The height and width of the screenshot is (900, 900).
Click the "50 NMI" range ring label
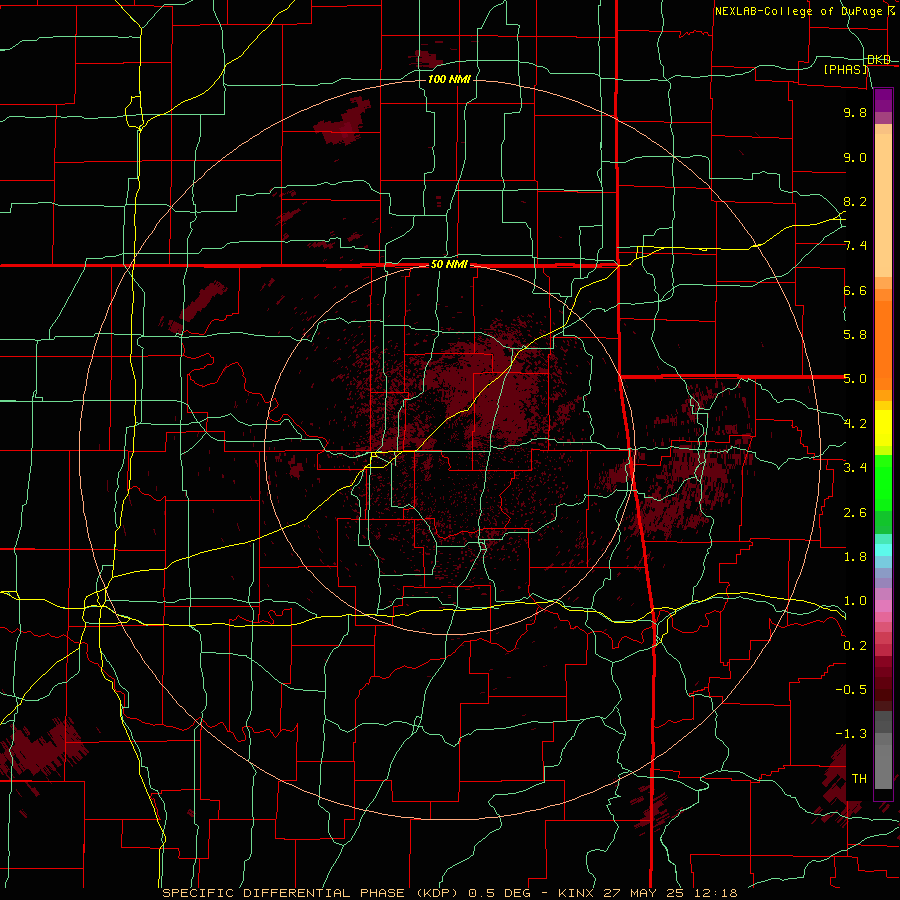point(449,265)
